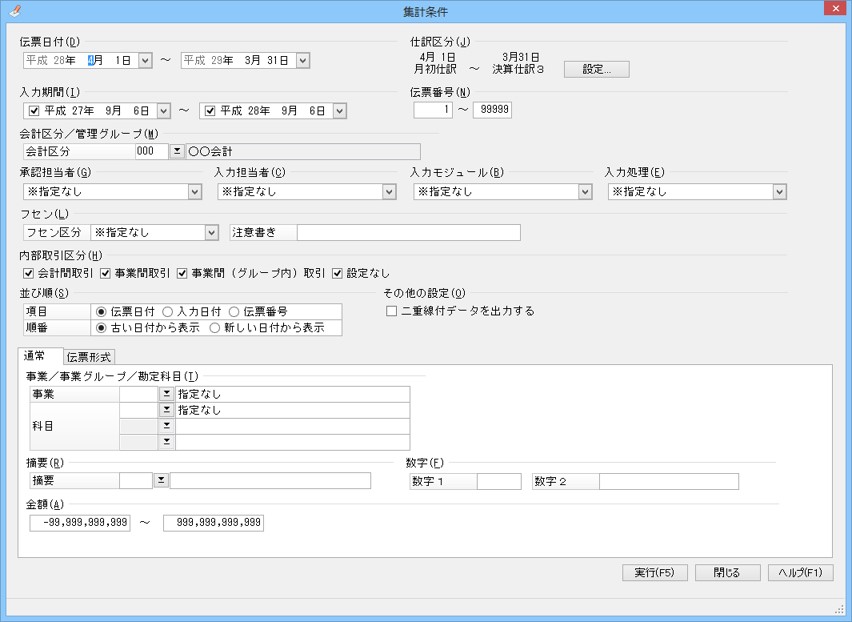Uncheck the 会計間取引 checkbox

point(28,273)
